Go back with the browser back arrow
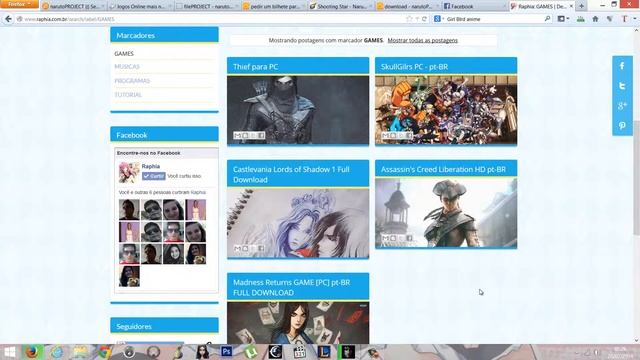Viewport: 640px width, 360px height. pyautogui.click(x=8, y=19)
